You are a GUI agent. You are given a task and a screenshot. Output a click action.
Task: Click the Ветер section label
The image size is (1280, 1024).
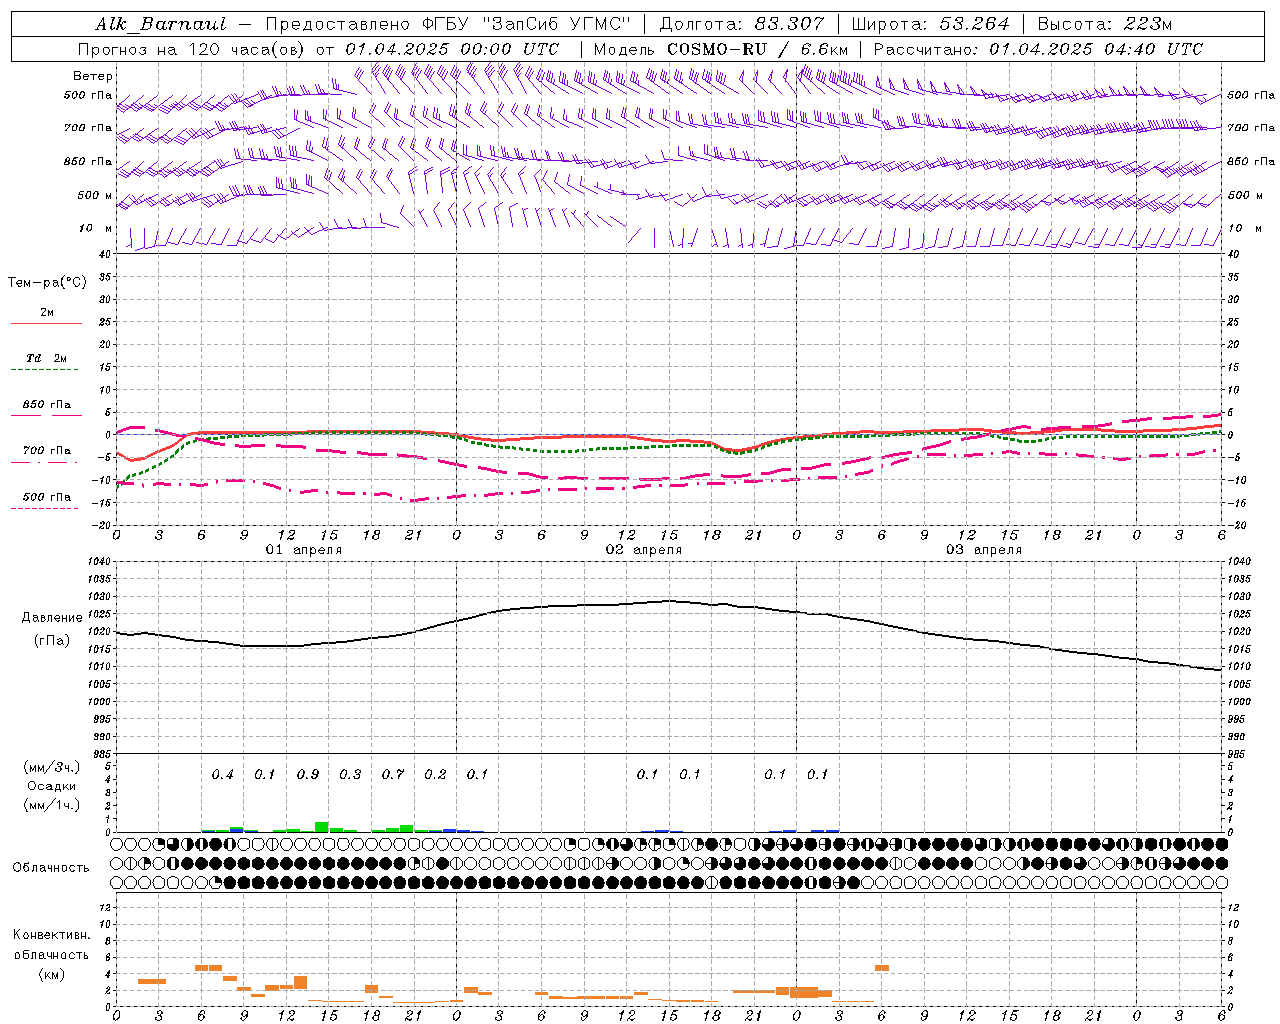coord(92,76)
